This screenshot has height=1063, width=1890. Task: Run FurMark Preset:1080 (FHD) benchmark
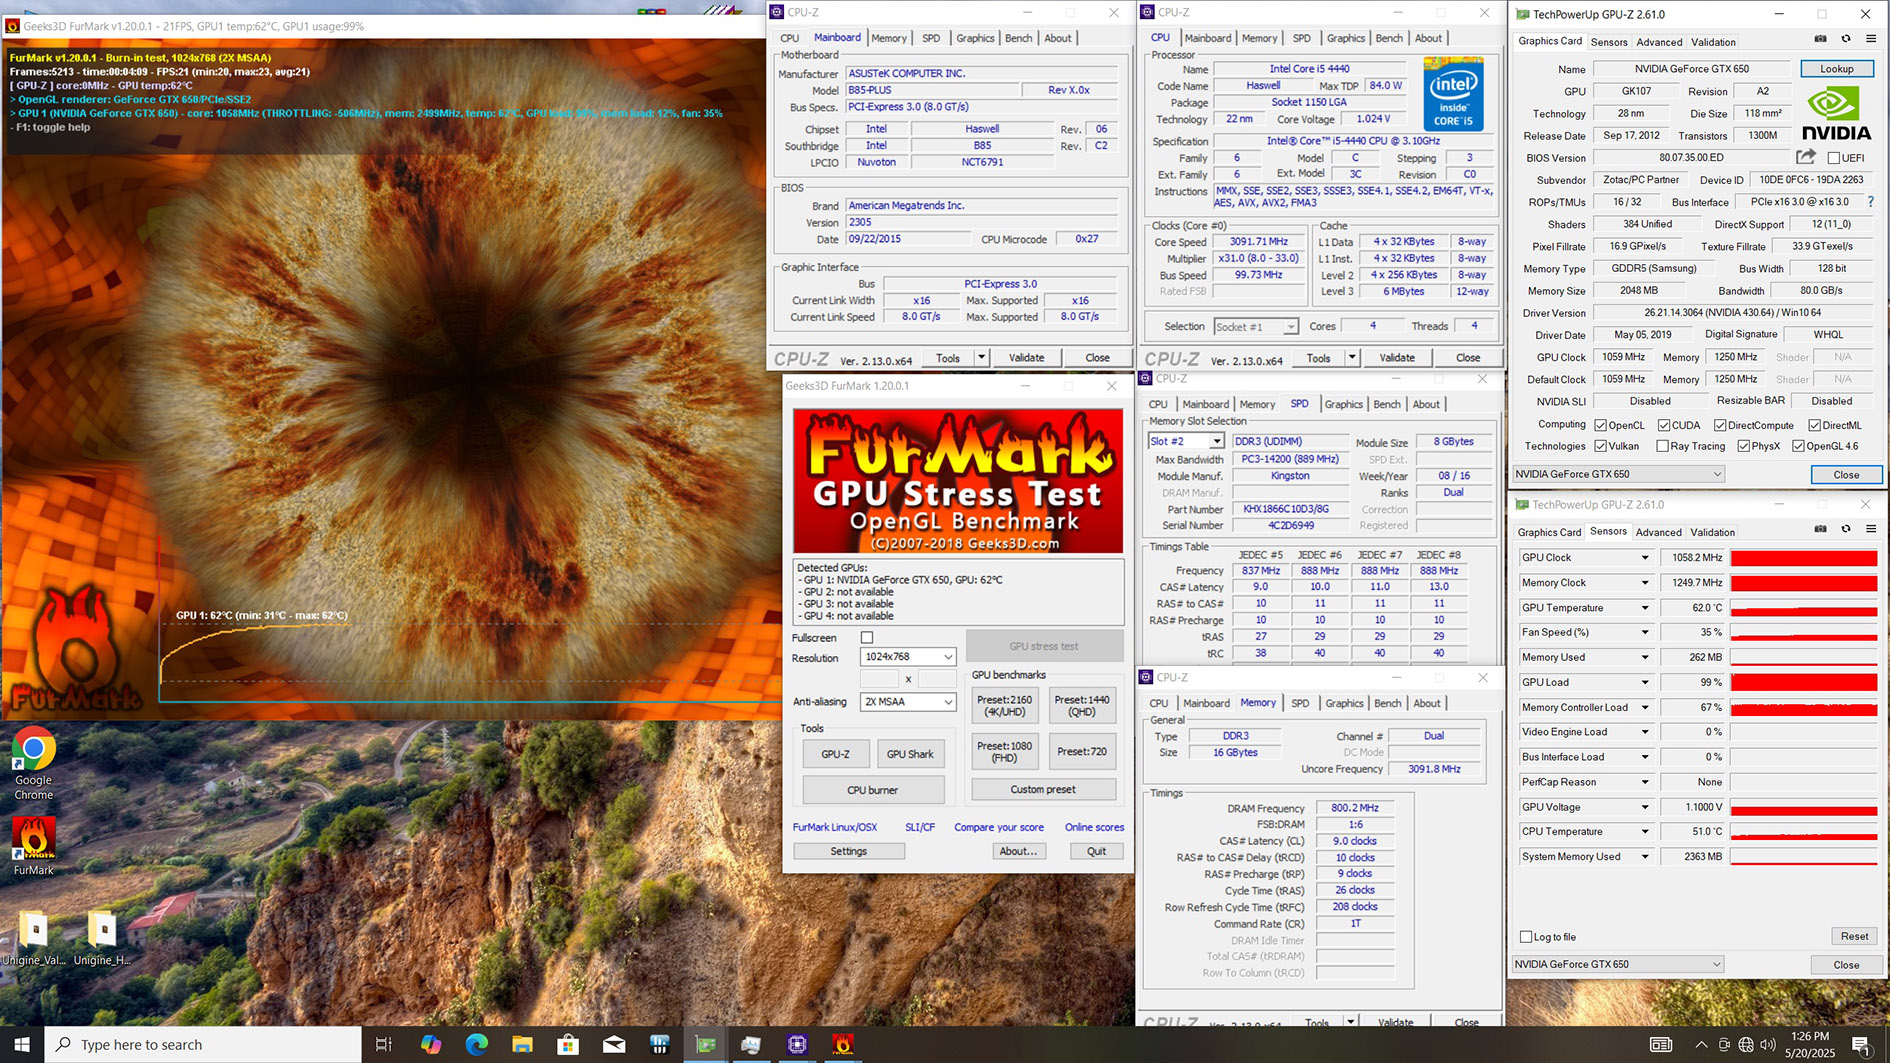(1004, 751)
